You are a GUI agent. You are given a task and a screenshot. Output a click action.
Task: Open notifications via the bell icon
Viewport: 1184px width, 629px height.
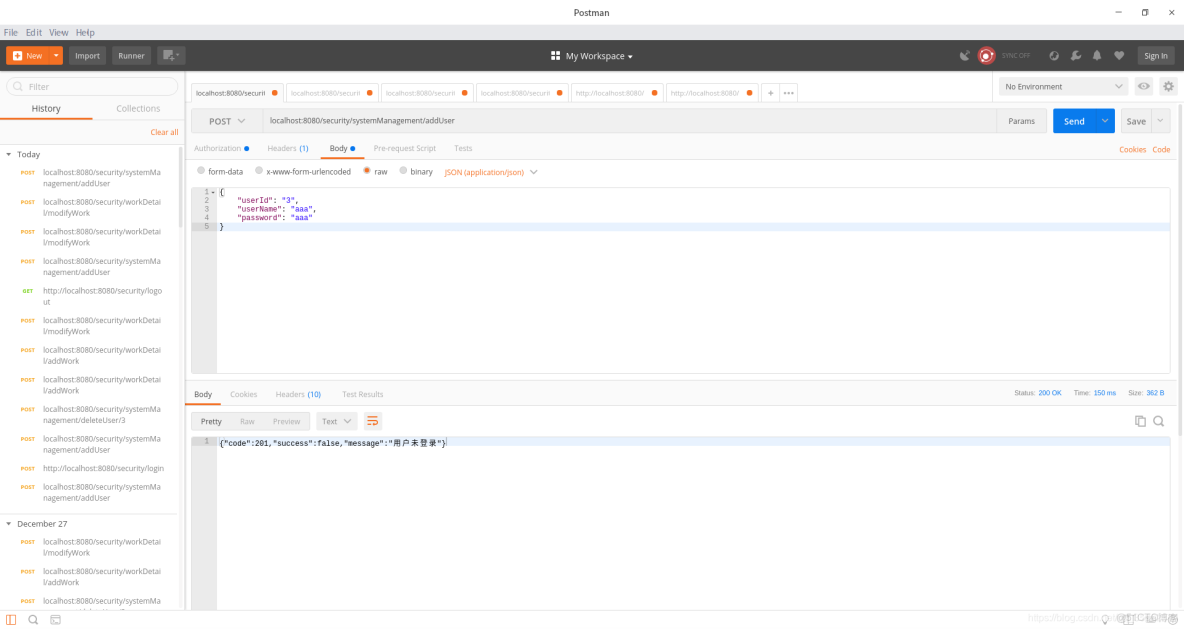coord(1096,55)
